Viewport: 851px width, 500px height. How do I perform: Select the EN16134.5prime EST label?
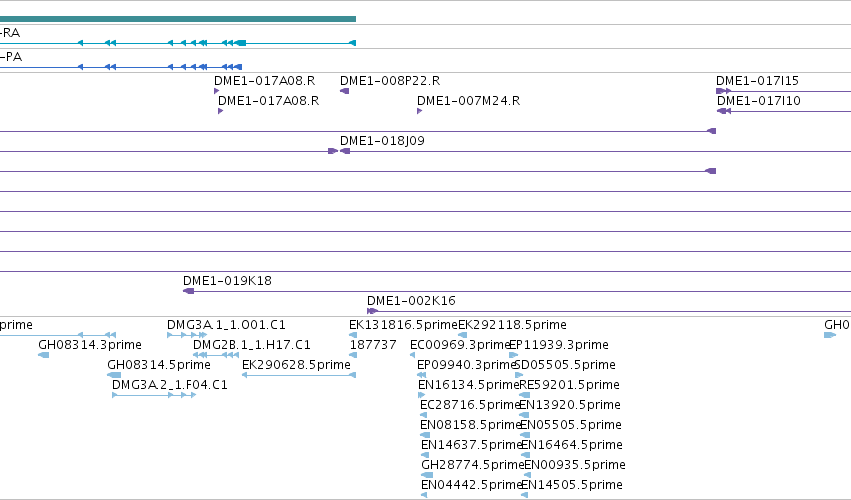[469, 385]
